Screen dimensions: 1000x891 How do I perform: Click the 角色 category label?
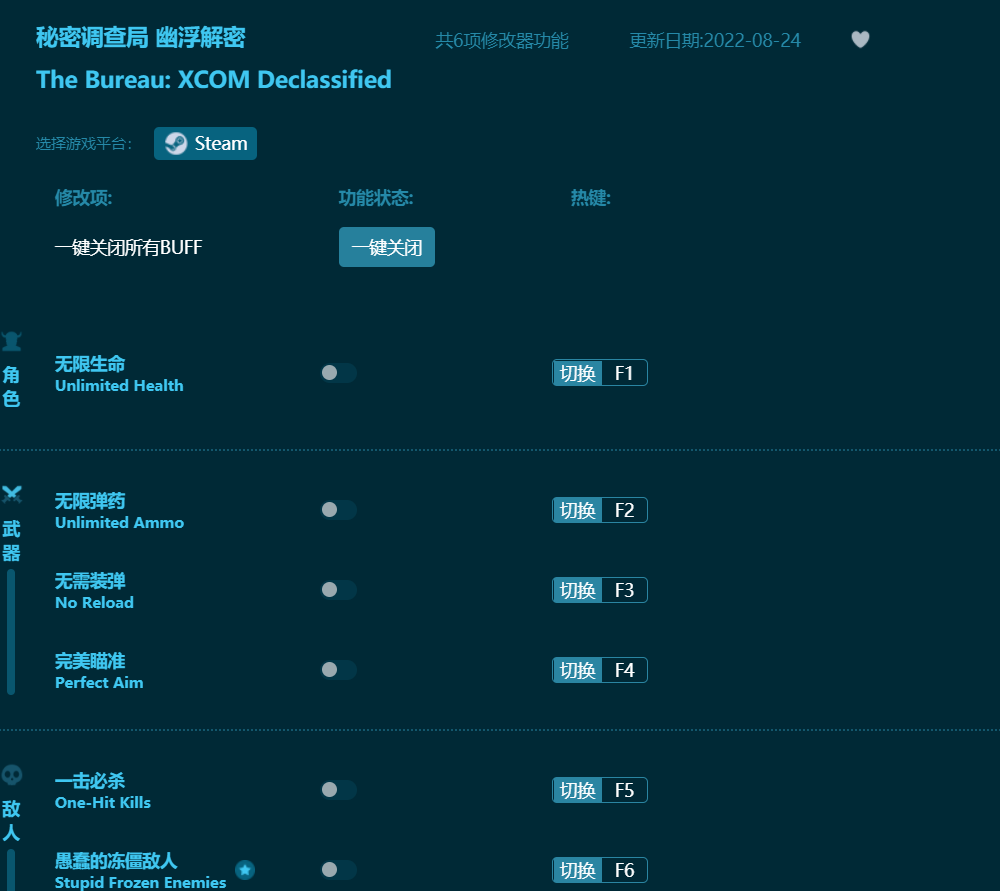(11, 387)
